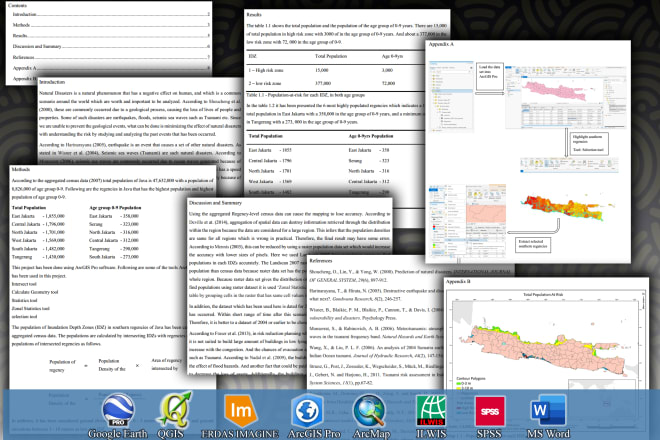Click the Methods page heading

point(21,169)
